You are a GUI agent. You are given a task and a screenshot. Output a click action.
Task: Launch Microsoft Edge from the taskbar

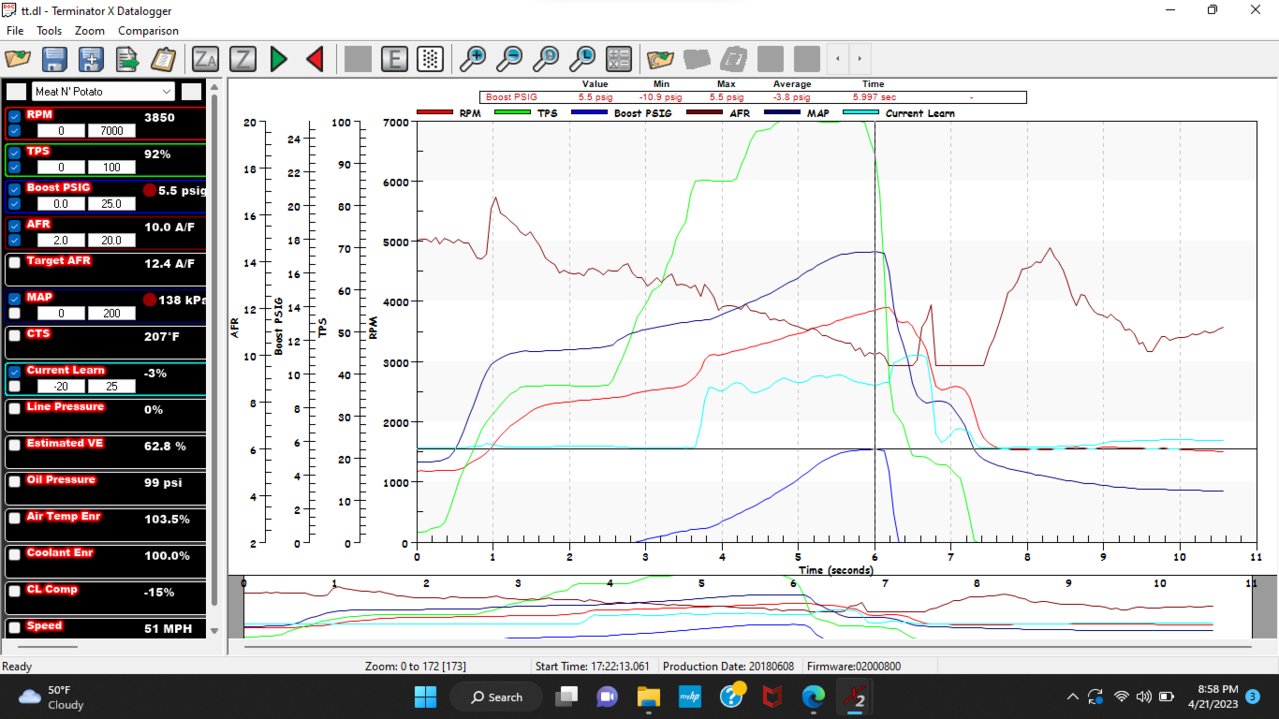(x=814, y=696)
